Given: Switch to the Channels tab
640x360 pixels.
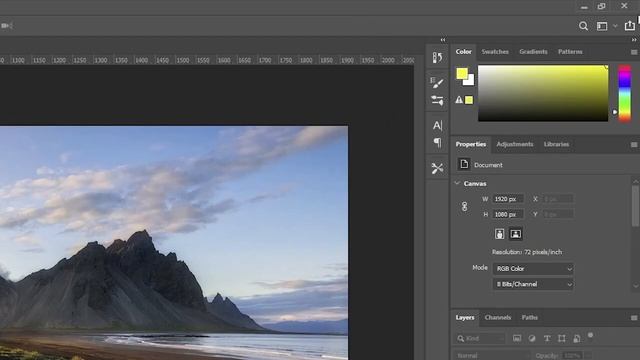Looking at the screenshot, I should coord(498,317).
